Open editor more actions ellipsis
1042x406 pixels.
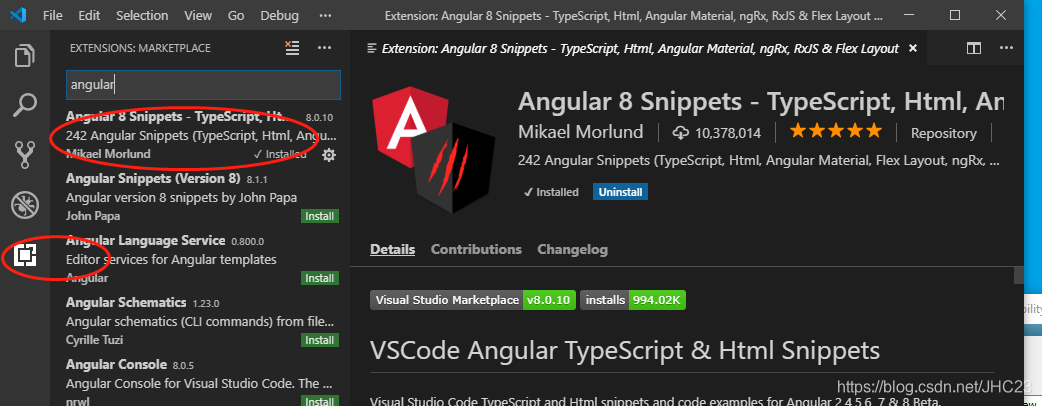click(x=1006, y=48)
